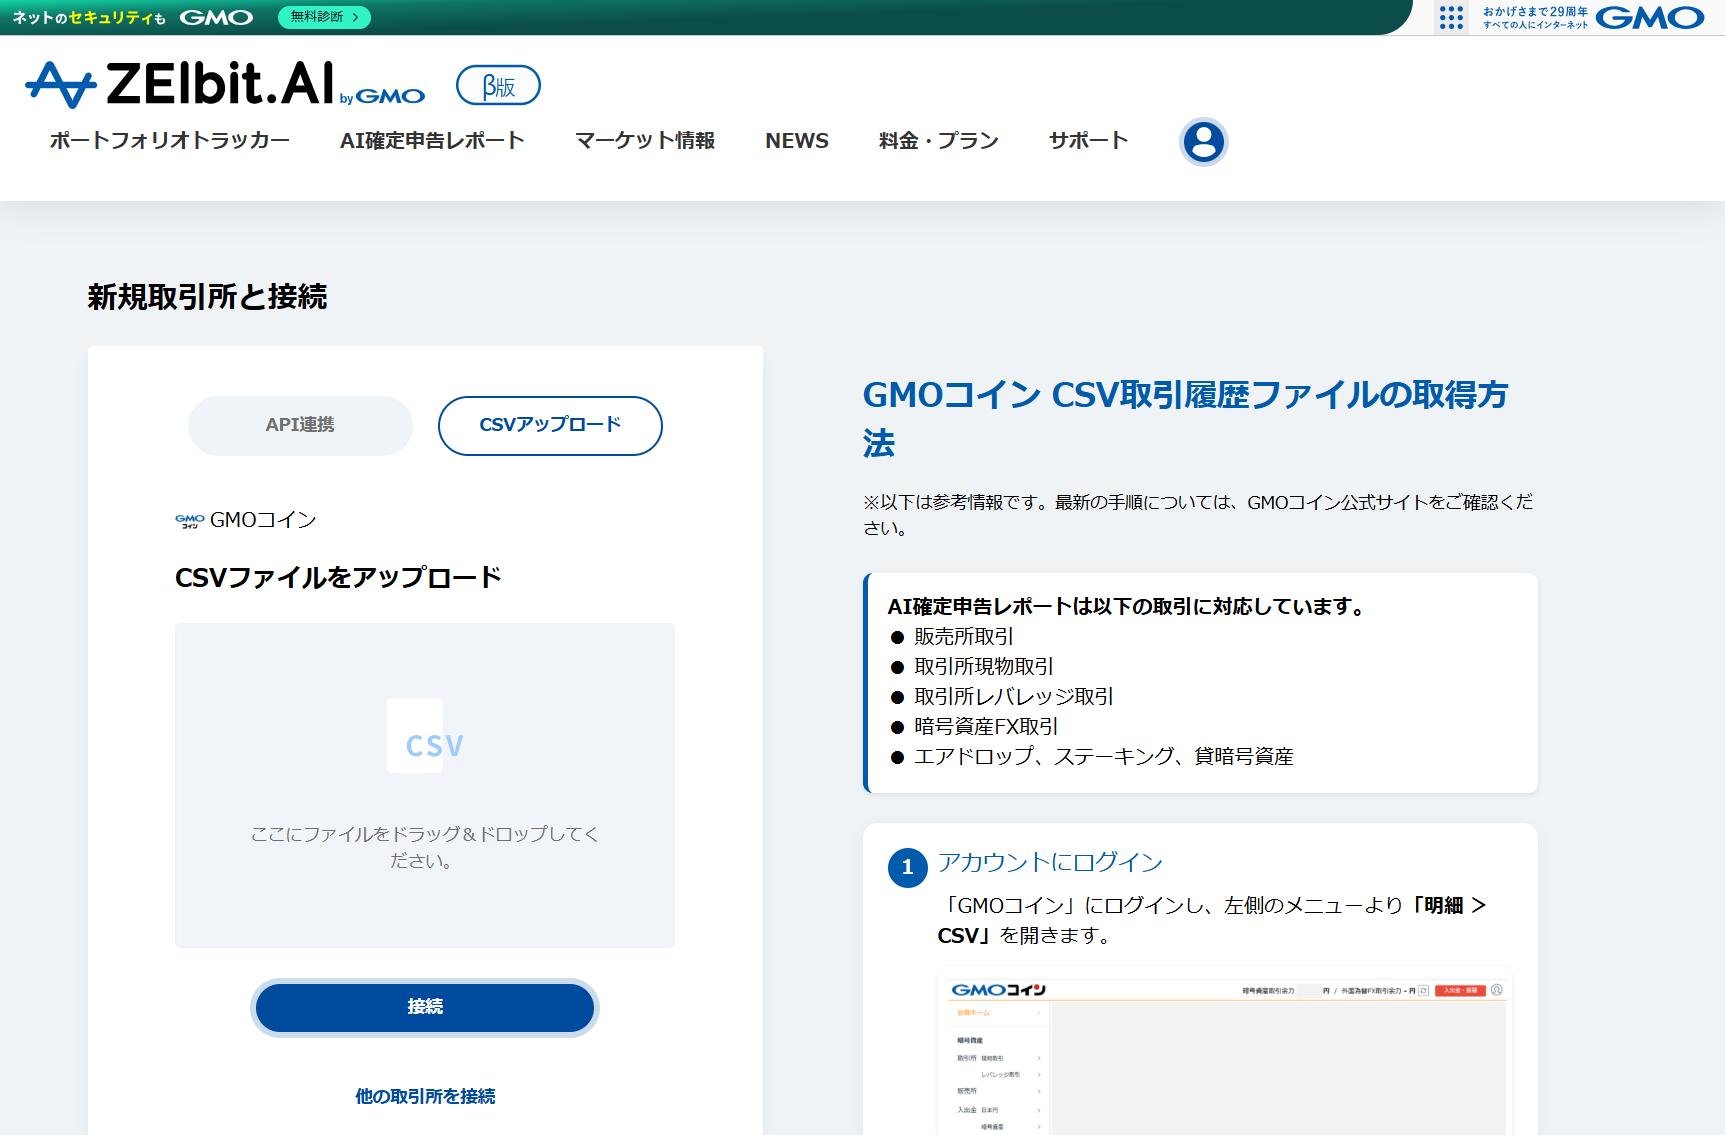Open AI確定申告レポート menu
The width and height of the screenshot is (1725, 1135).
[x=432, y=140]
